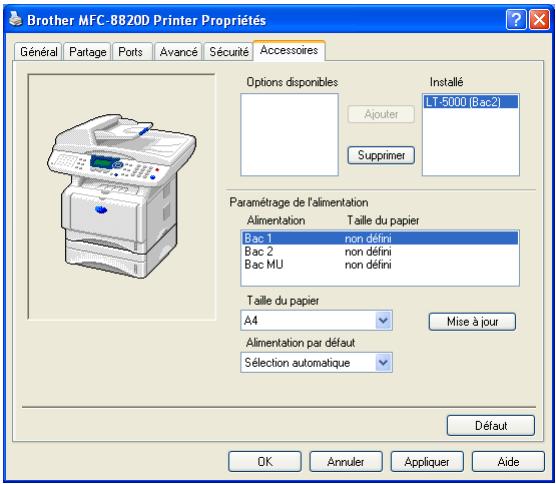Click the Options disponibles list box

click(x=289, y=134)
